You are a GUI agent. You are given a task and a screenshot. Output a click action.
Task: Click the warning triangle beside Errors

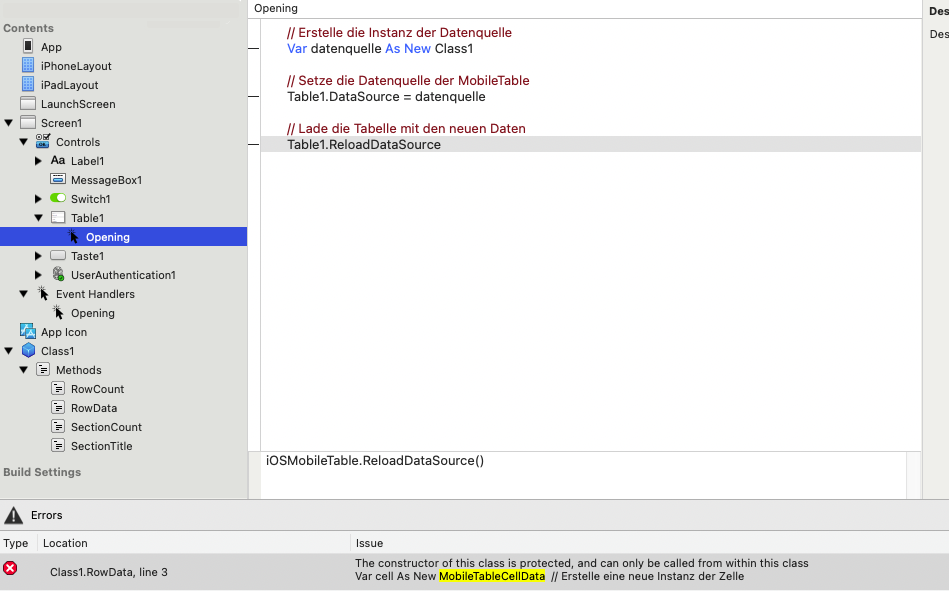pos(13,515)
